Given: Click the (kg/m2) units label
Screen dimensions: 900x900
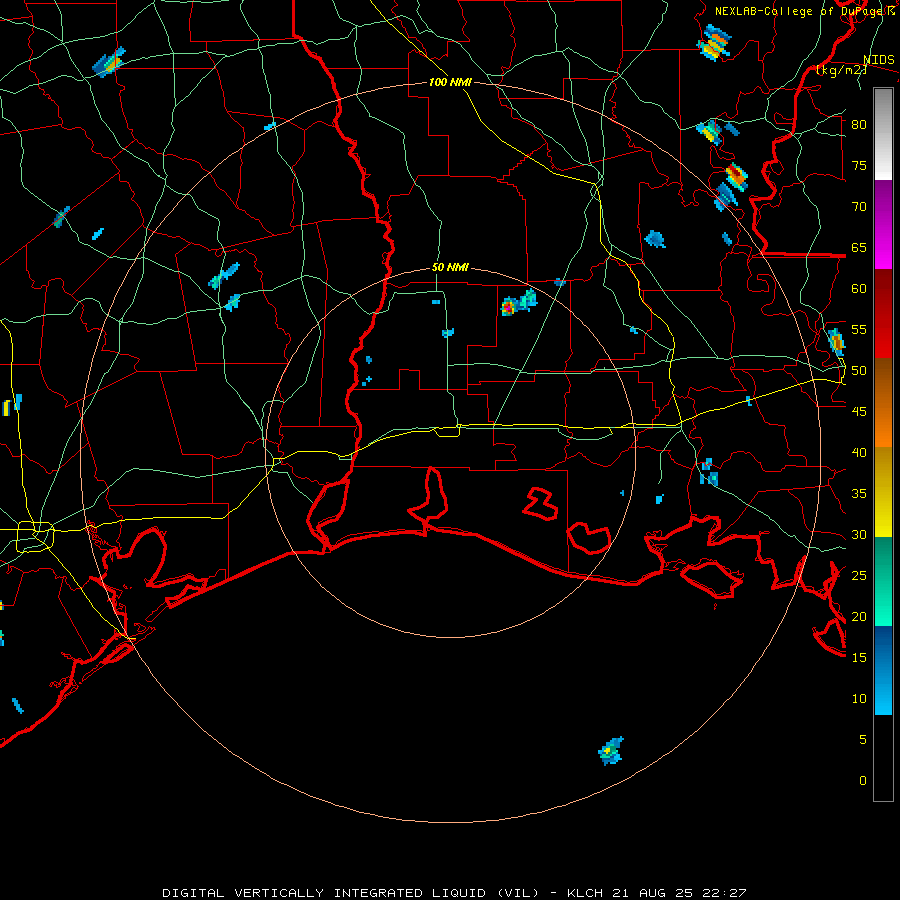Looking at the screenshot, I should pos(841,70).
